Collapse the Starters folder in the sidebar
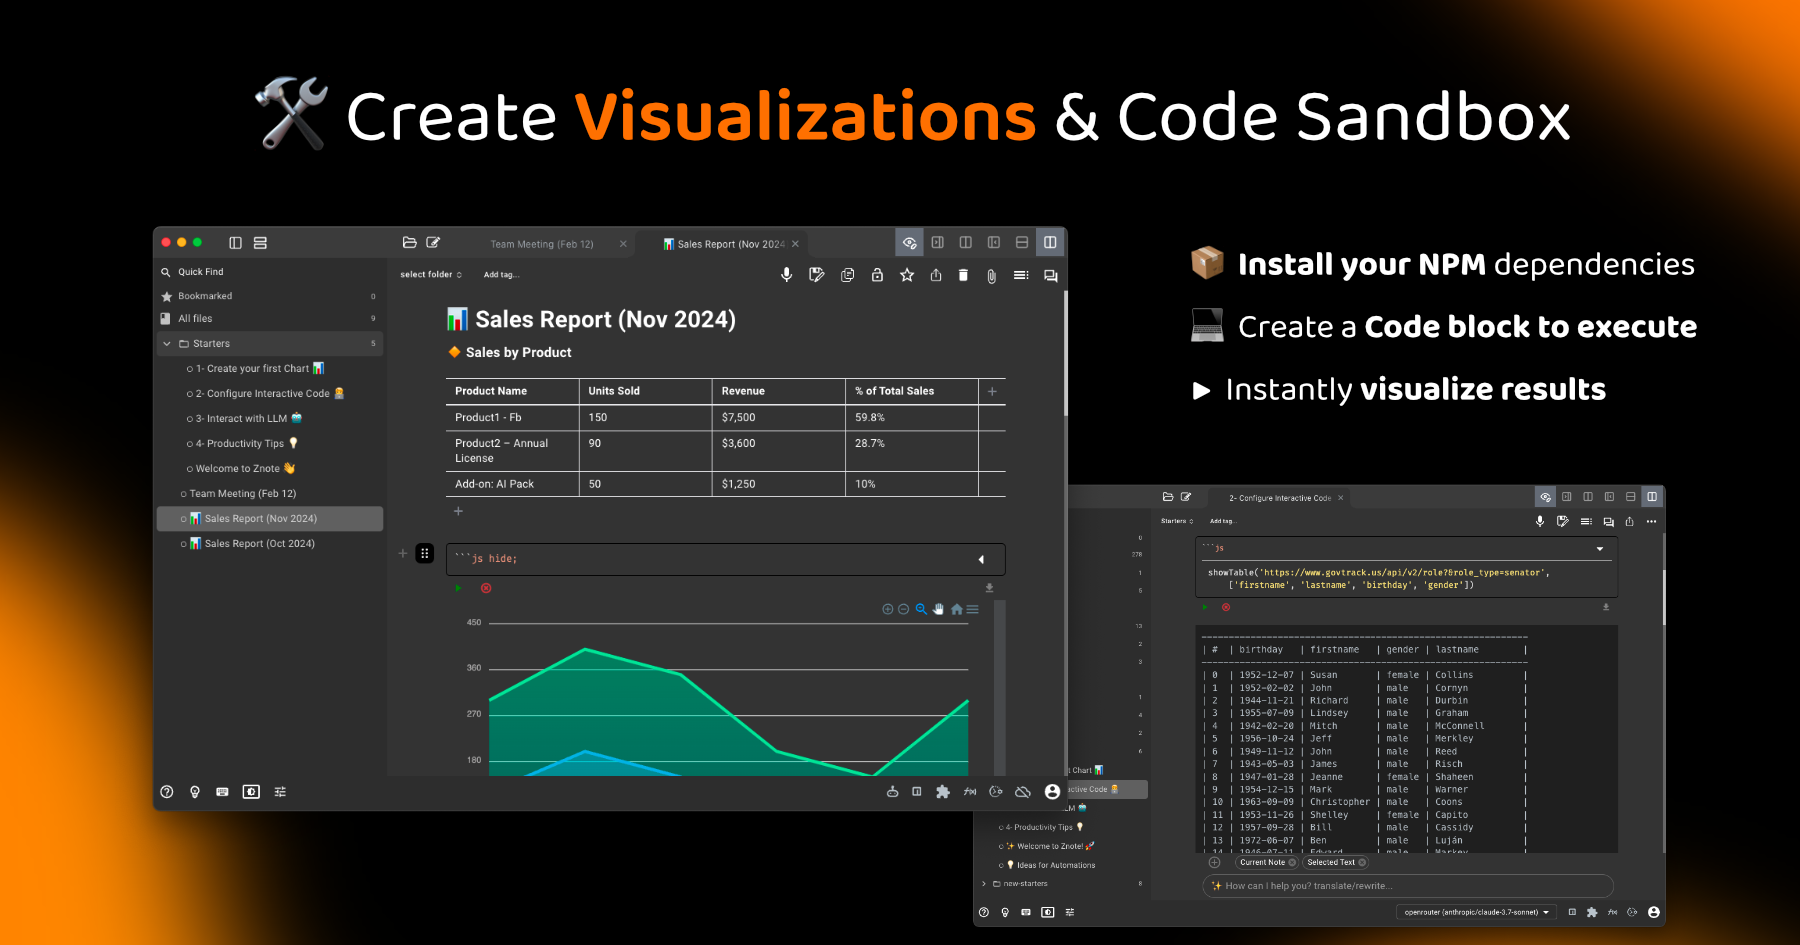 (x=167, y=344)
